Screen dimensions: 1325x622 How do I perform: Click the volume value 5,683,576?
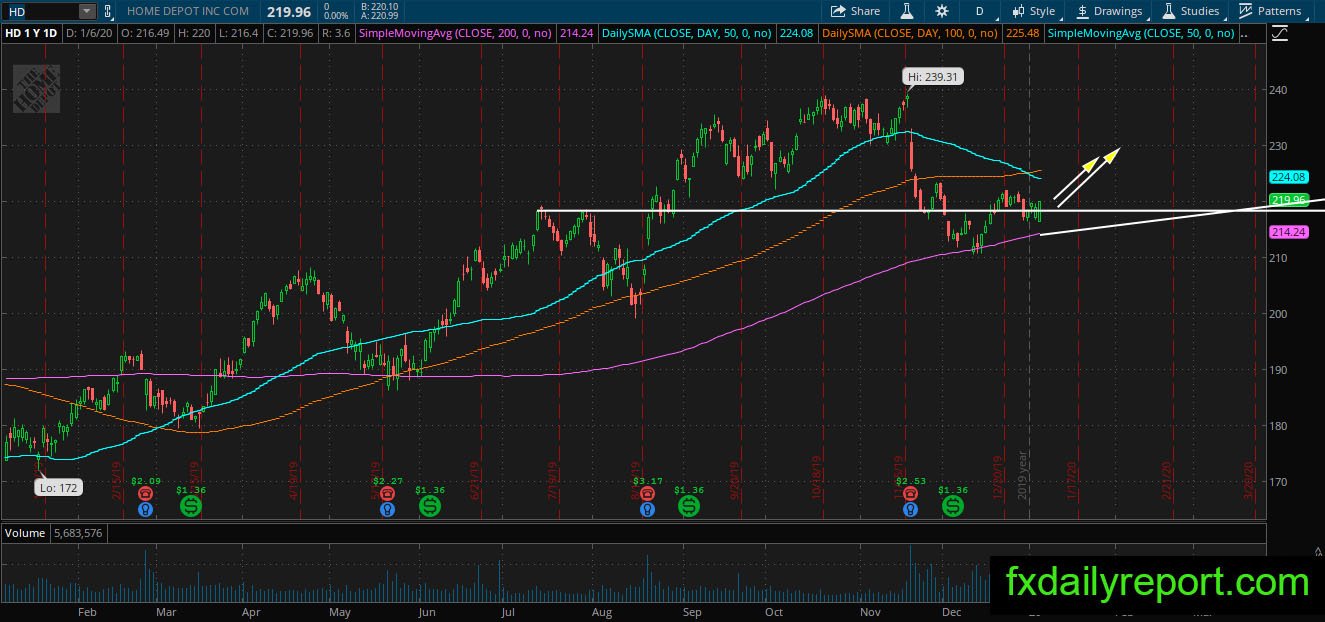(77, 533)
